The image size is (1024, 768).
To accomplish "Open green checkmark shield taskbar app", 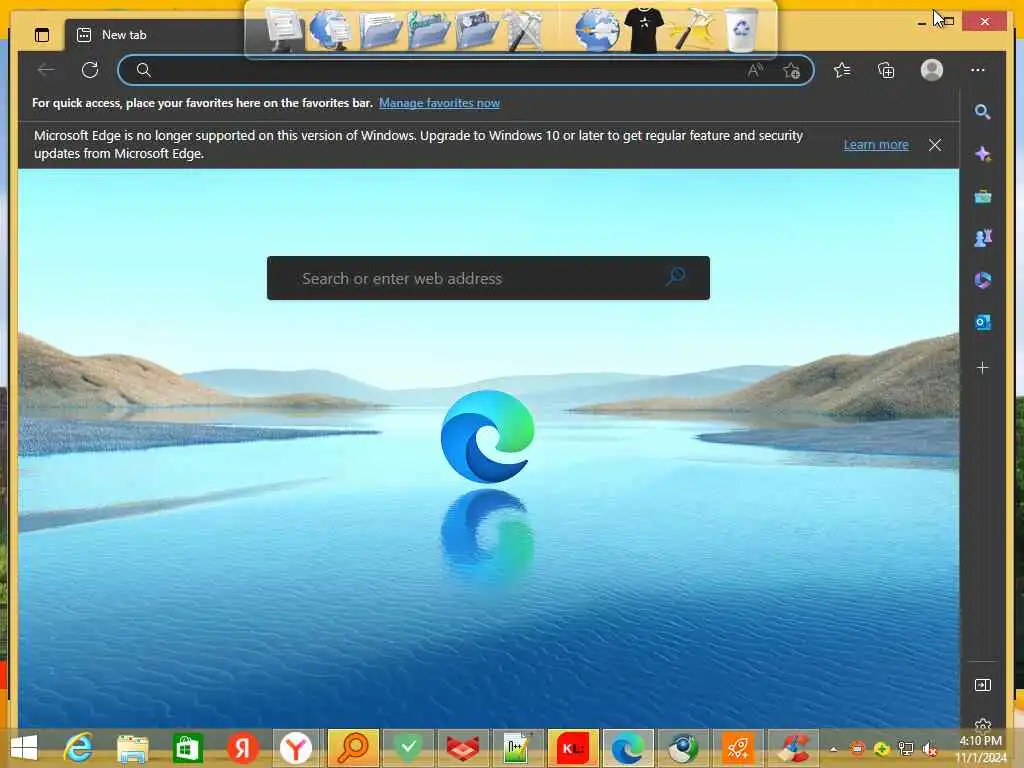I will (x=408, y=748).
